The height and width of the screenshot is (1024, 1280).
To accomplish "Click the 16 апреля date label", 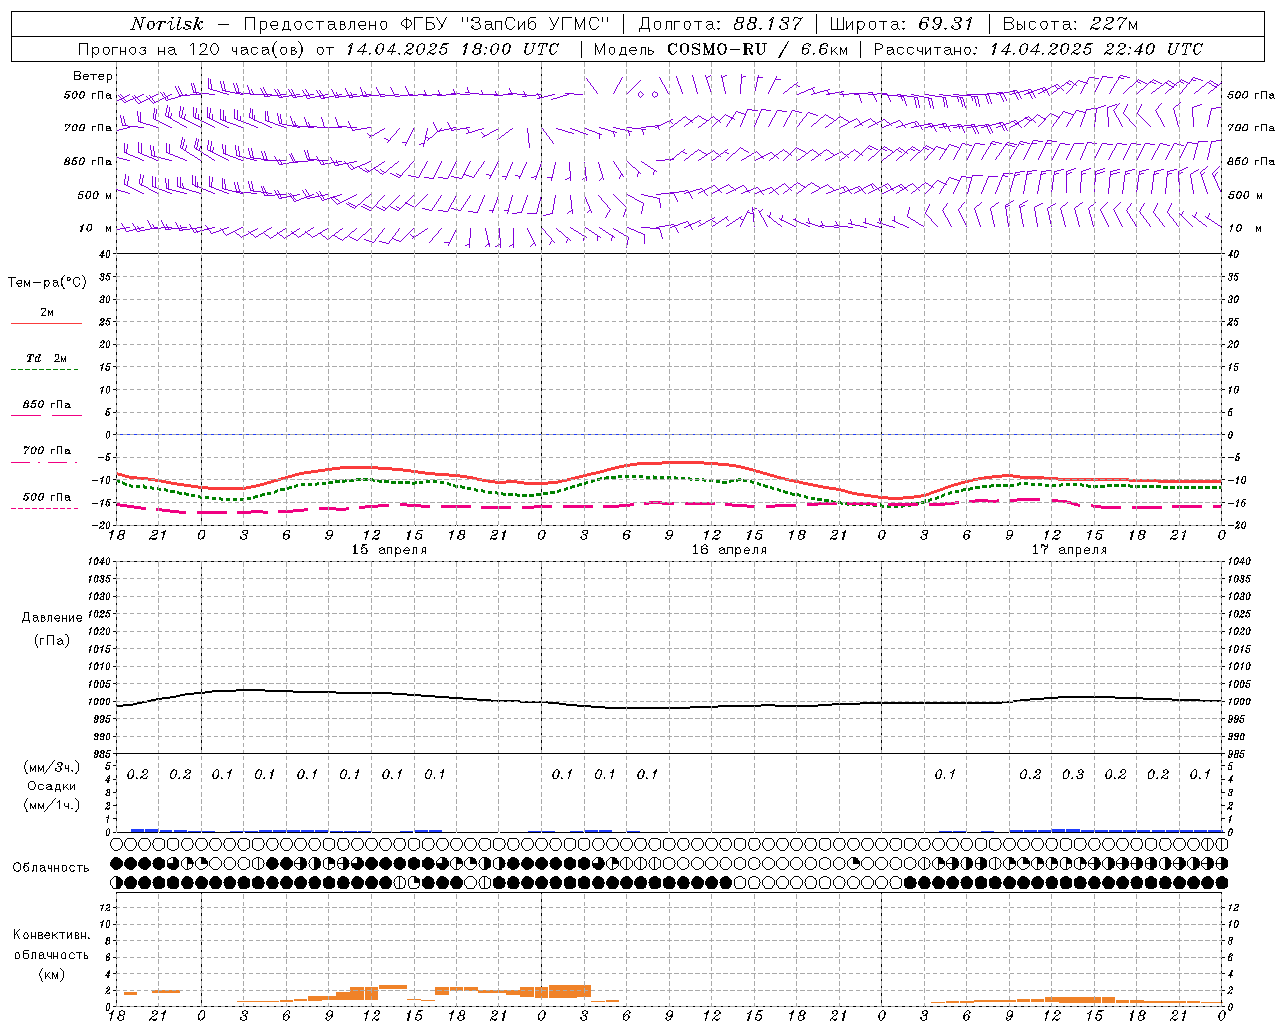I will [x=729, y=550].
